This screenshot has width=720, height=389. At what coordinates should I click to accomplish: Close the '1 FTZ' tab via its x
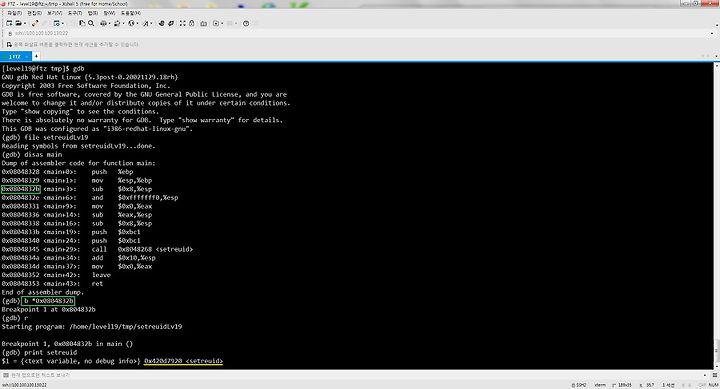[27, 56]
